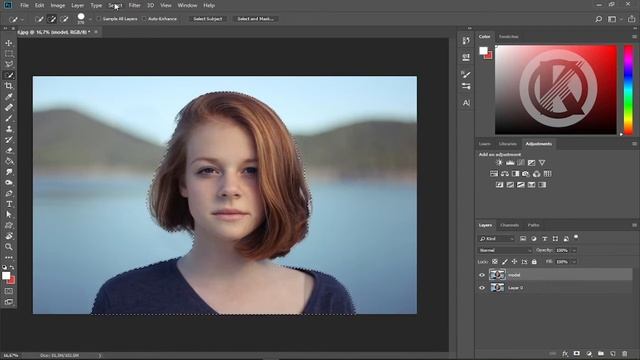Screen dimensions: 640x360
Task: Add a Photo Filter adjustment
Action: (x=526, y=173)
